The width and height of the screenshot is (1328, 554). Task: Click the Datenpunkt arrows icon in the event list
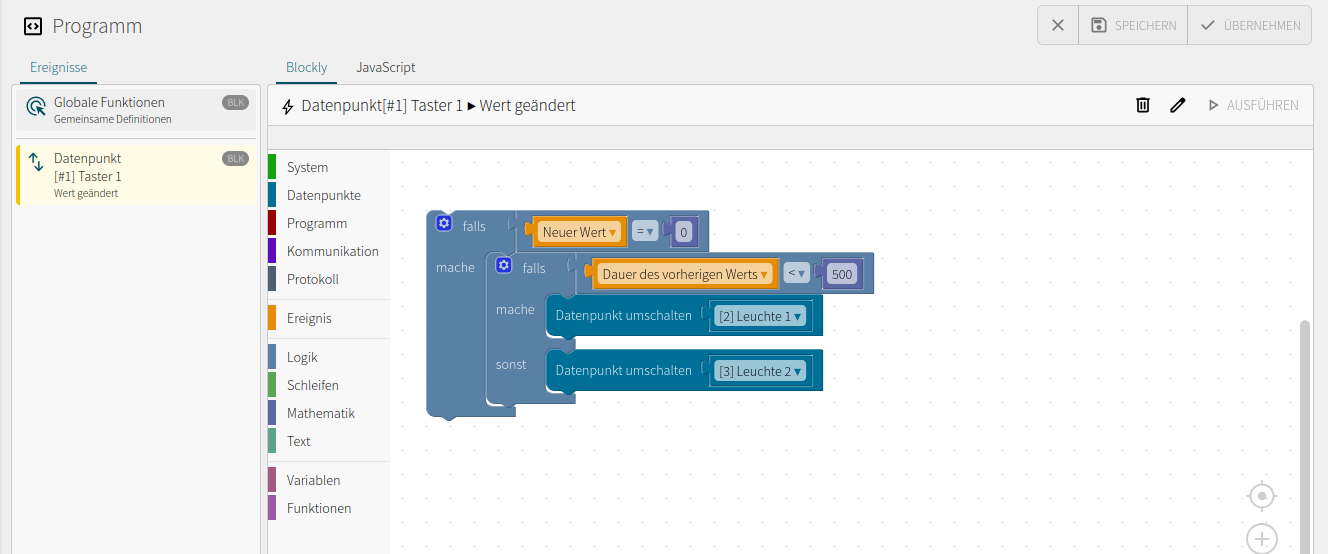[x=35, y=162]
